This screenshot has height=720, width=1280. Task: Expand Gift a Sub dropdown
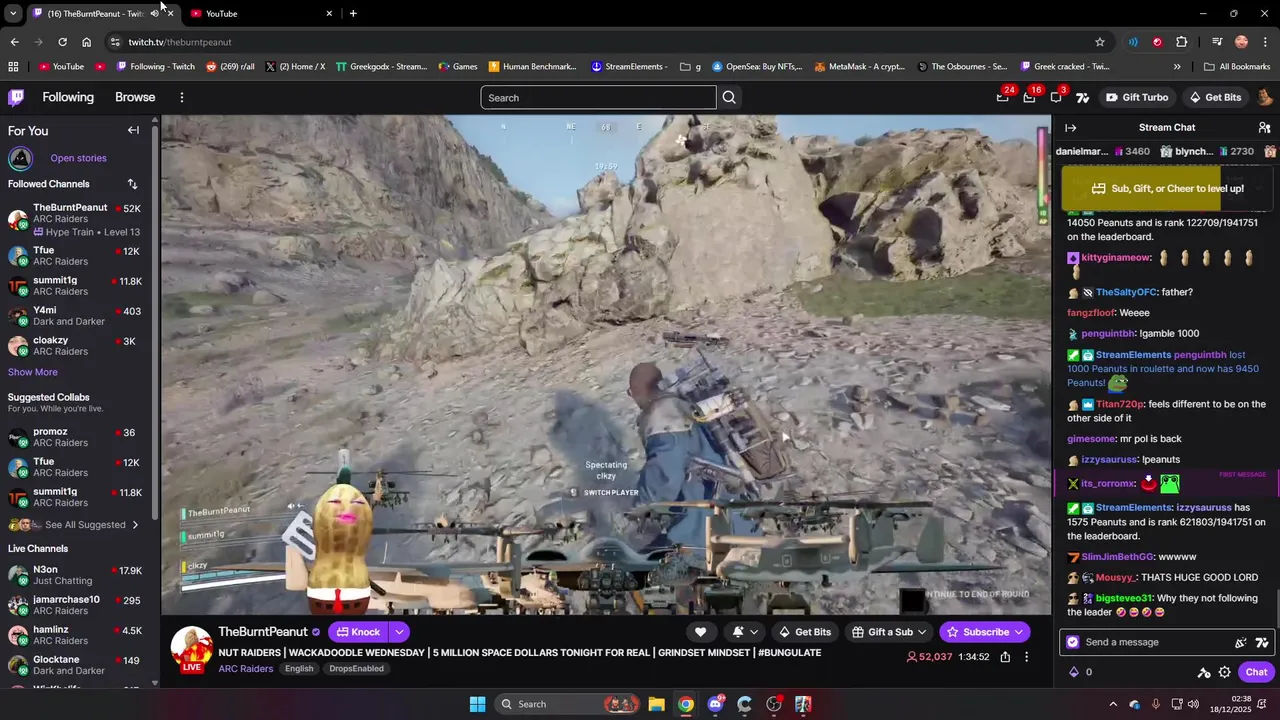(x=921, y=632)
